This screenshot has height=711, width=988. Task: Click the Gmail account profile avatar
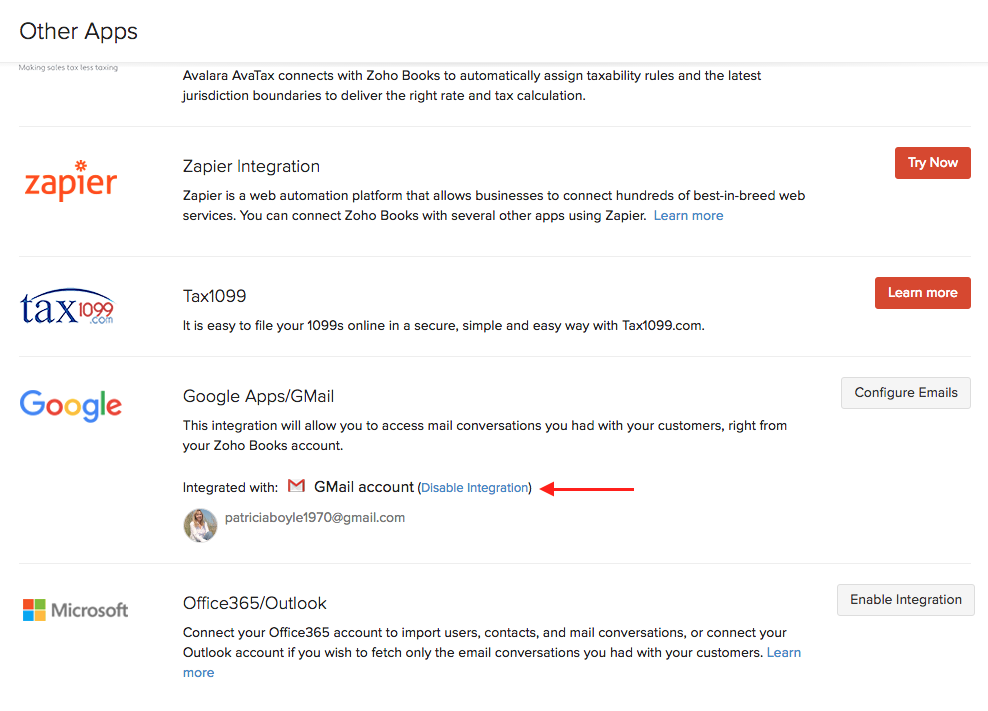click(200, 524)
